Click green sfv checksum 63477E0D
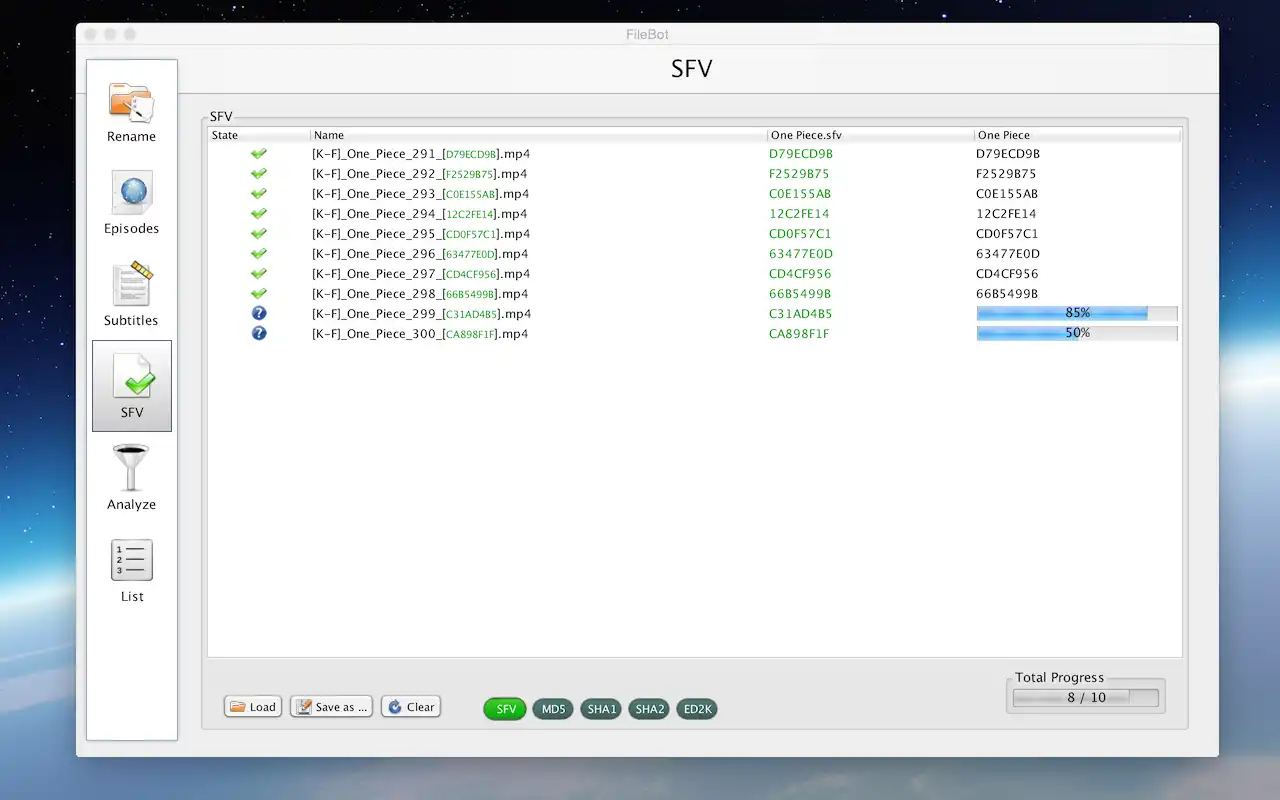Screen dimensions: 1280x800 pos(801,254)
